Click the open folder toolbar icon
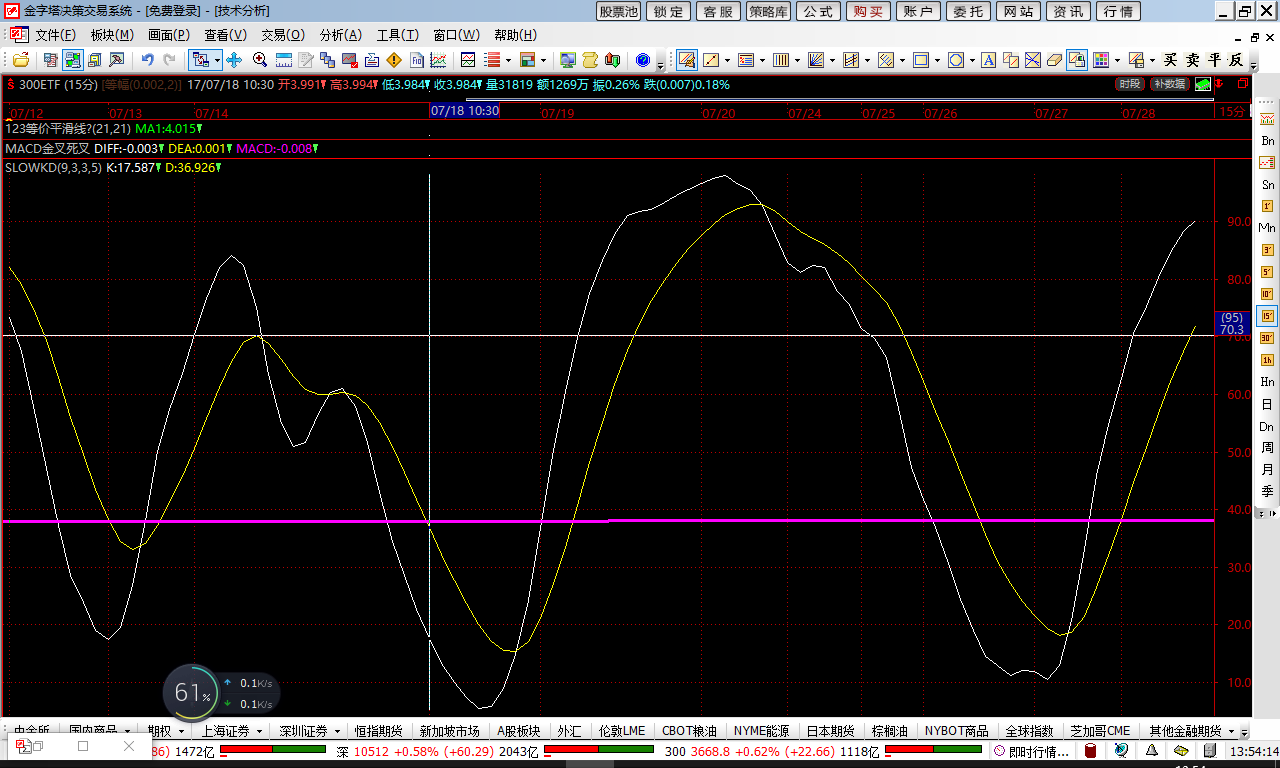Viewport: 1280px width, 768px height. [20, 60]
